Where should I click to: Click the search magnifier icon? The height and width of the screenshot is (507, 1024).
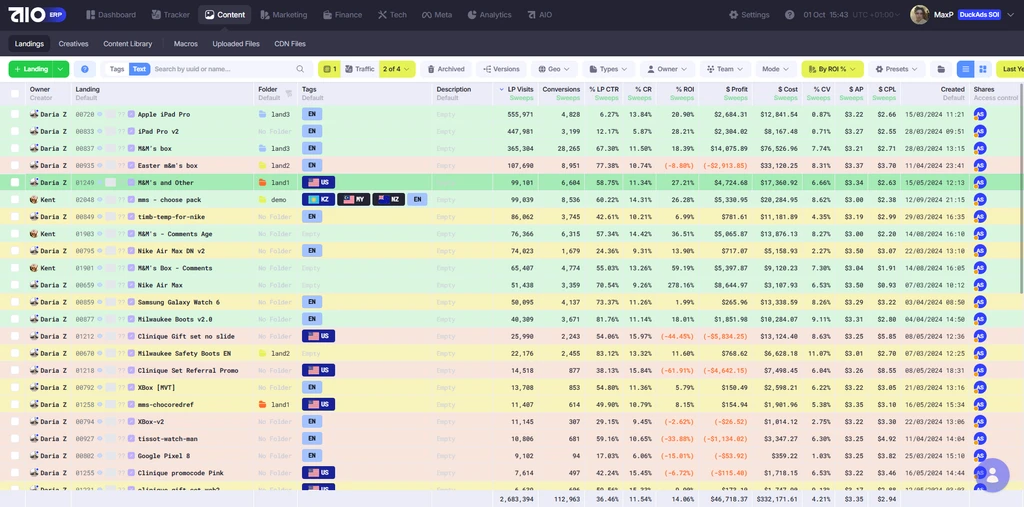300,69
